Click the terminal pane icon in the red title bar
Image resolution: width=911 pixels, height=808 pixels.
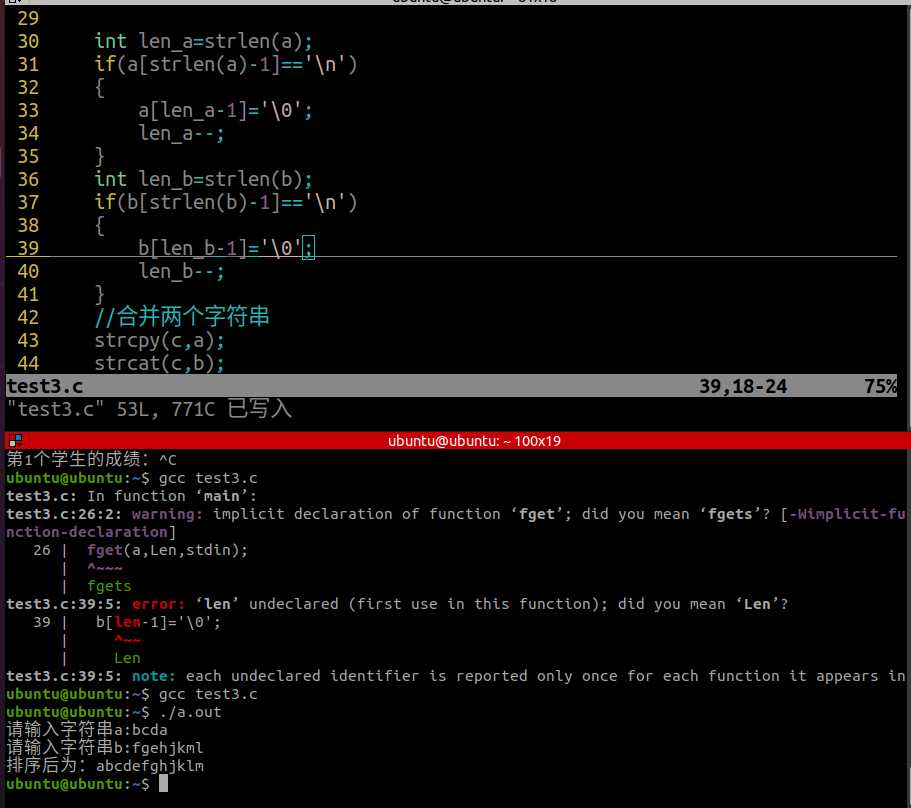(x=15, y=441)
